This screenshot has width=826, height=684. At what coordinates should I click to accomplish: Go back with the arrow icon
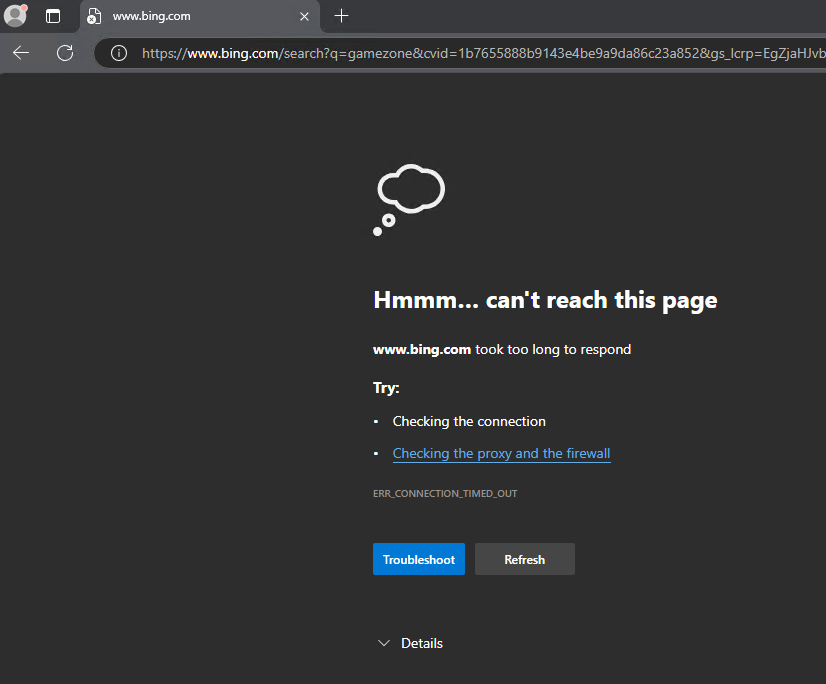[x=21, y=53]
